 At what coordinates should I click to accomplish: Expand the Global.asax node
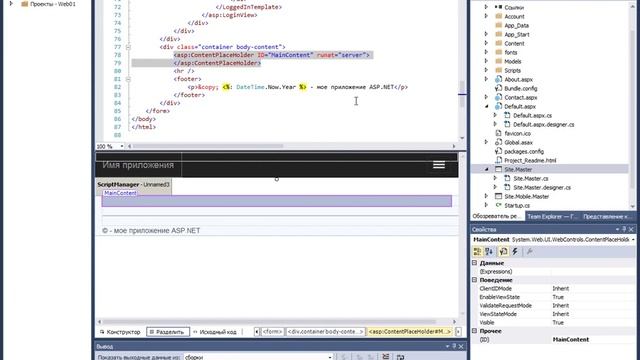tap(486, 142)
